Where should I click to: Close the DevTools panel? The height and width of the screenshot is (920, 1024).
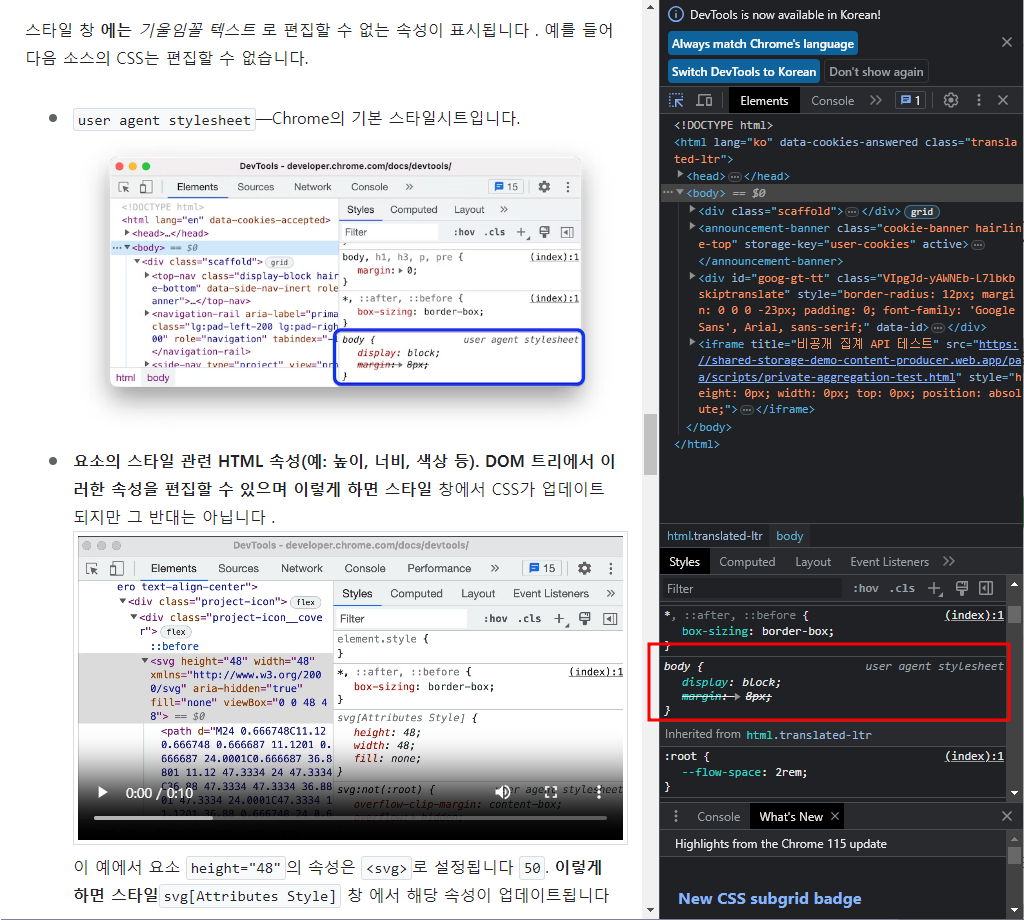(1003, 101)
